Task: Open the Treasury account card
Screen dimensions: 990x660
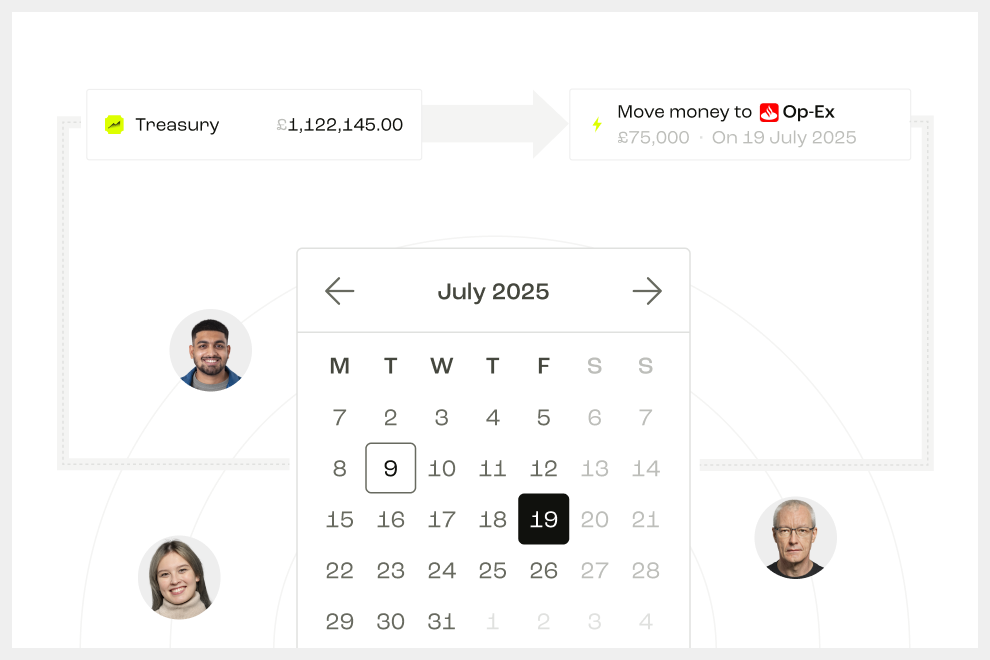Action: (x=254, y=124)
